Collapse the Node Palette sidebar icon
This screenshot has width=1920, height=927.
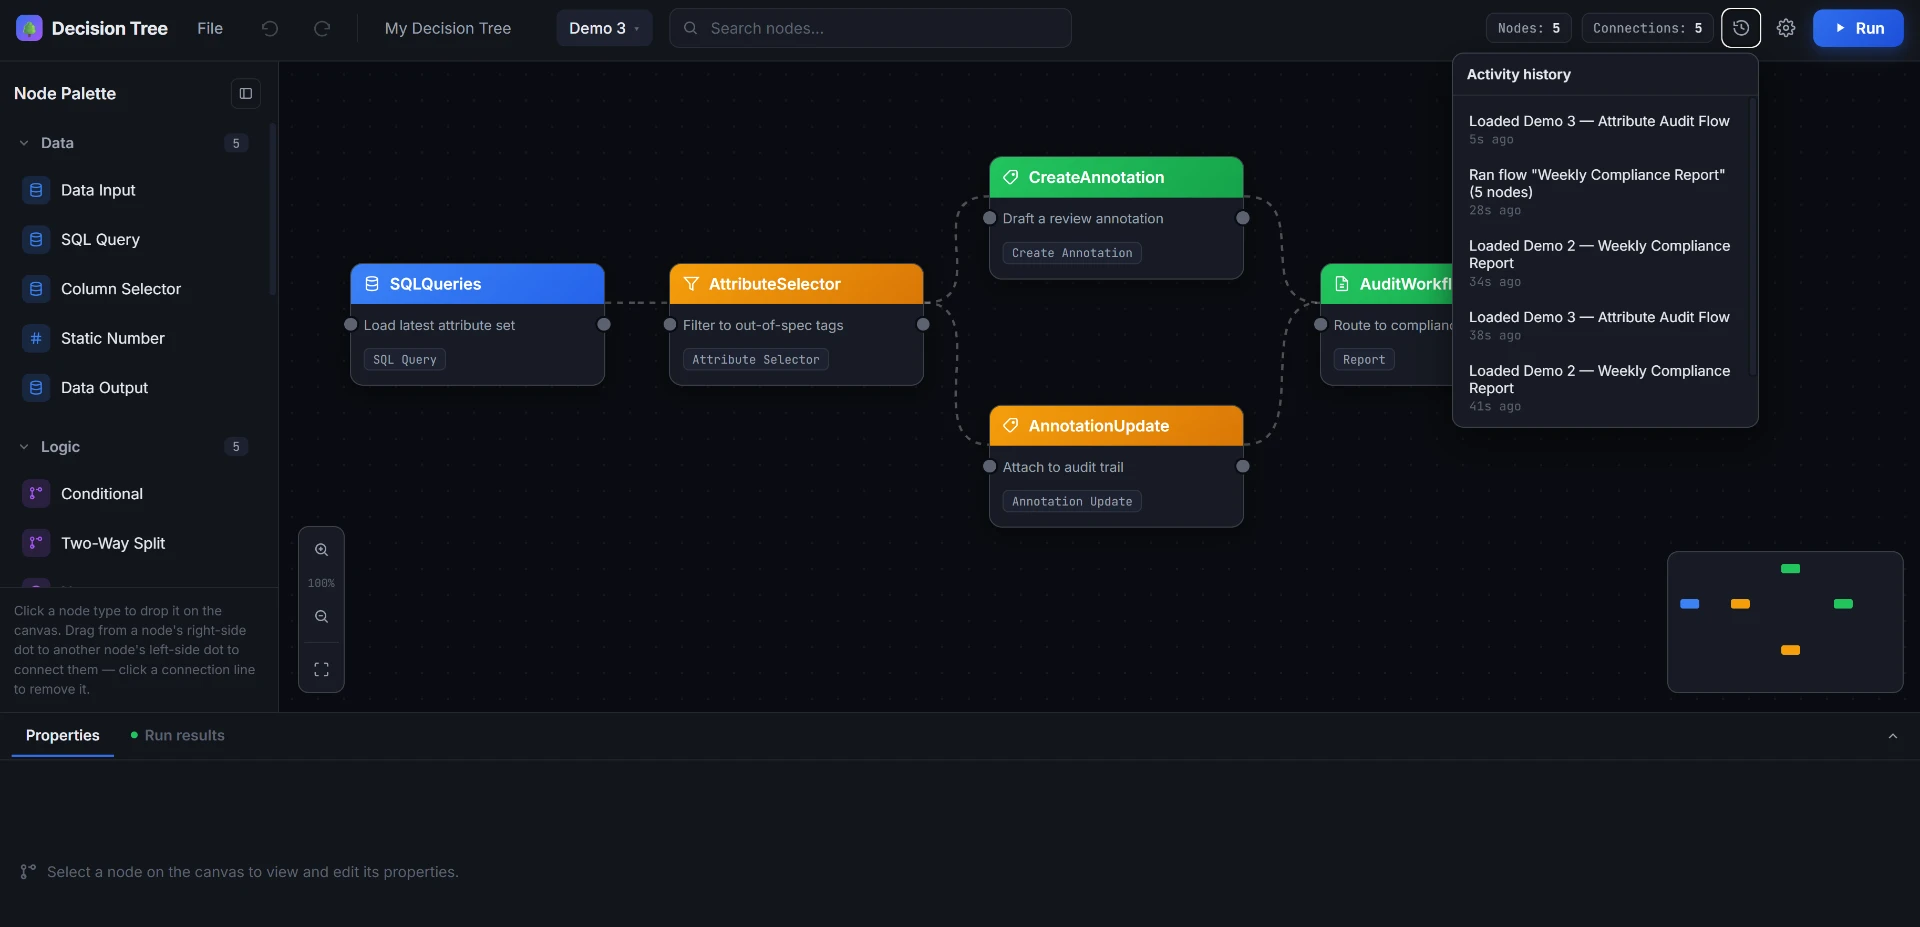coord(246,93)
